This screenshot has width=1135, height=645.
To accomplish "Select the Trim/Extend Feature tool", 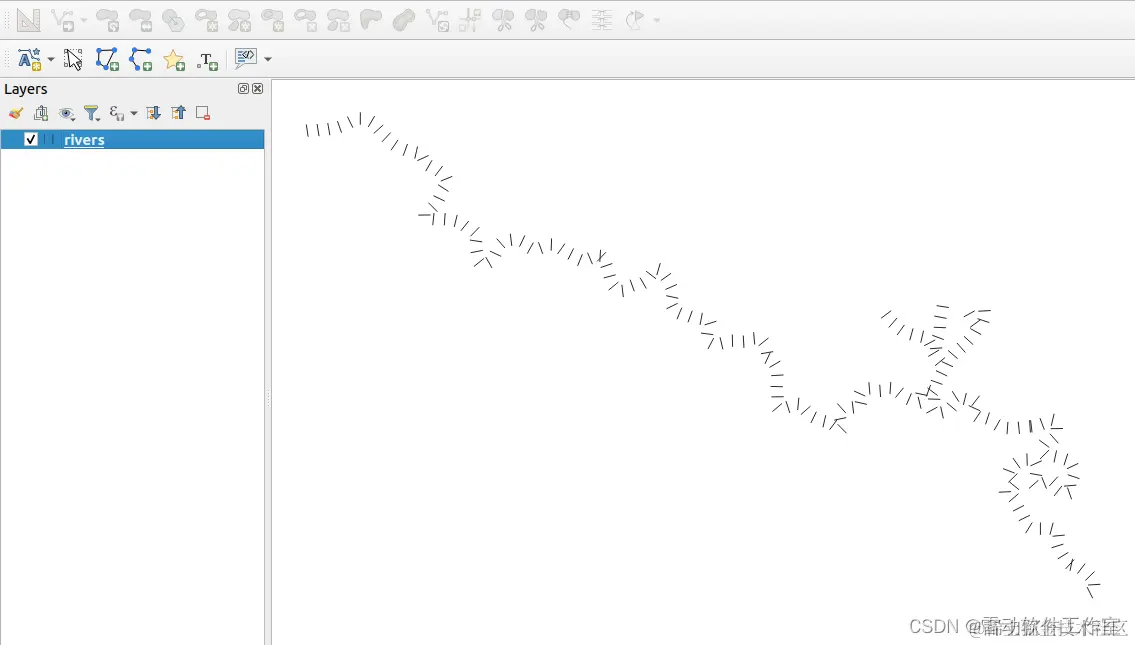I will [x=470, y=20].
